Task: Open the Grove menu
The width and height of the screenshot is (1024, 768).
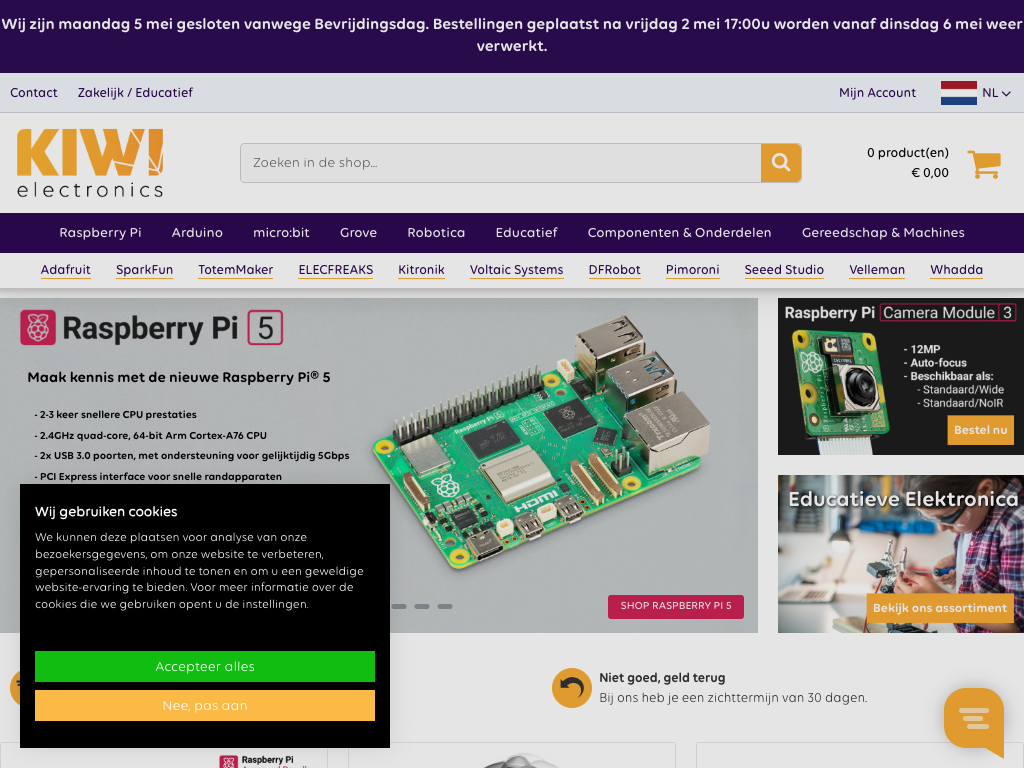Action: tap(358, 232)
